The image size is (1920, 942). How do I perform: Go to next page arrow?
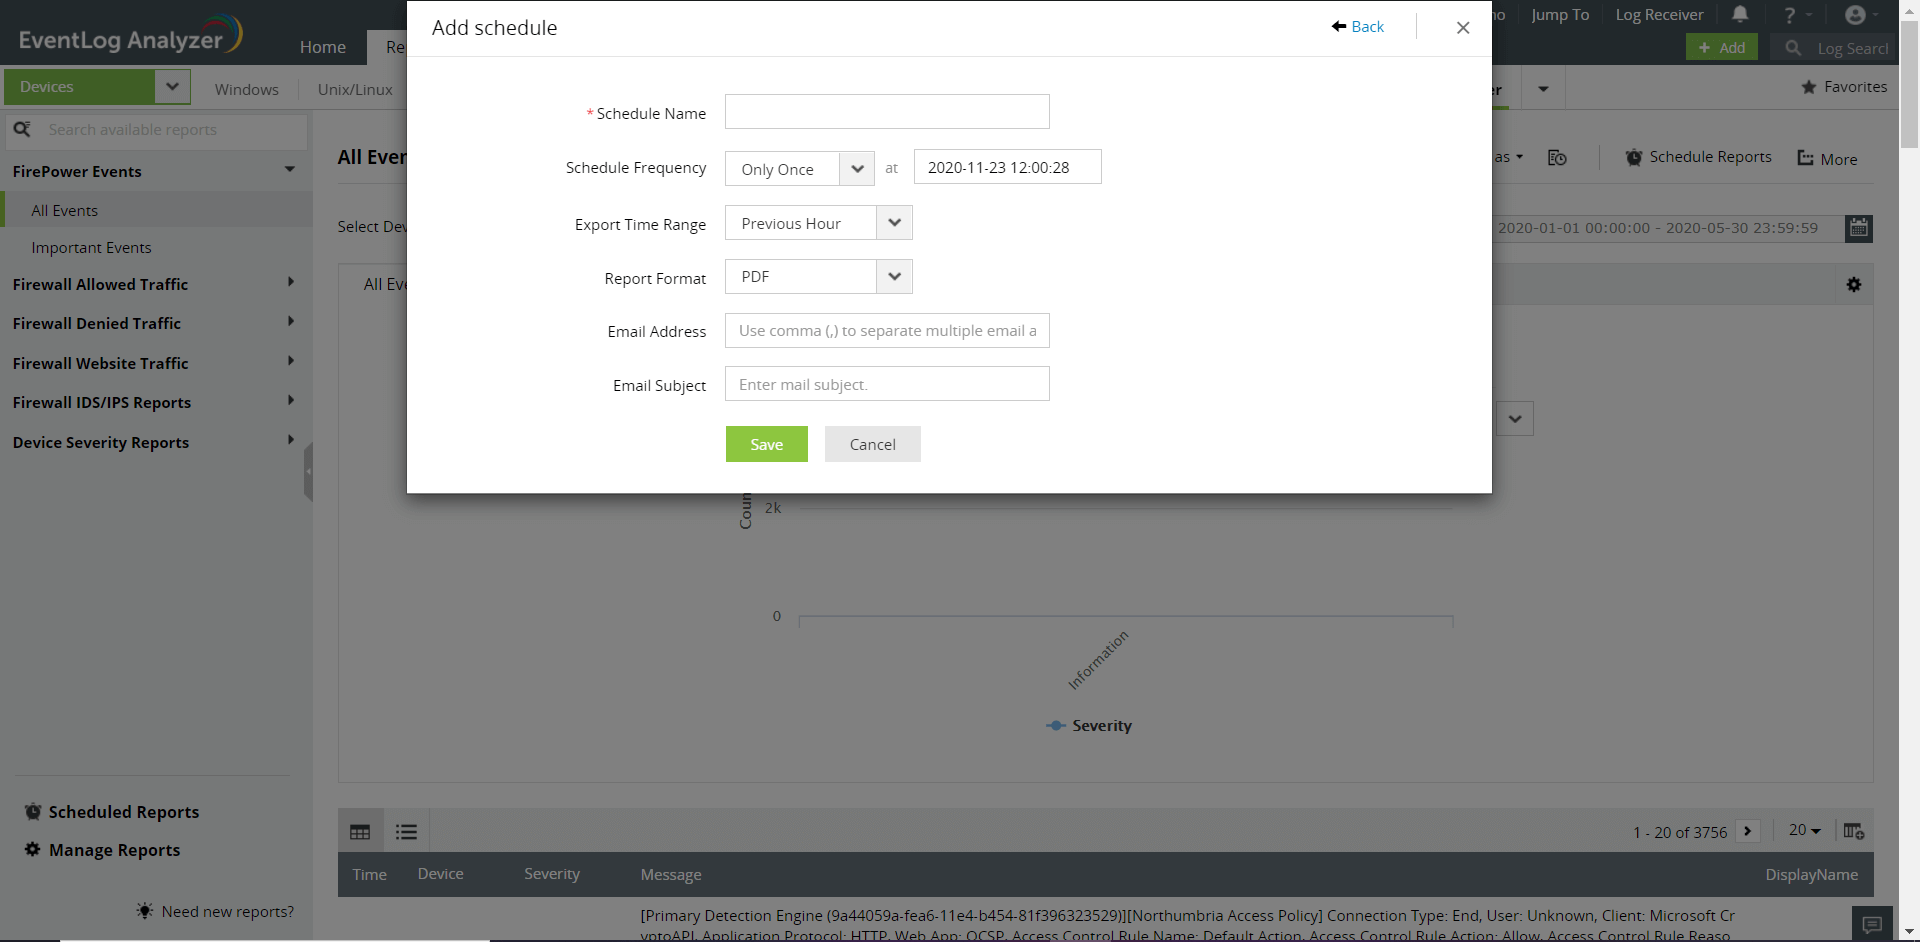point(1748,831)
